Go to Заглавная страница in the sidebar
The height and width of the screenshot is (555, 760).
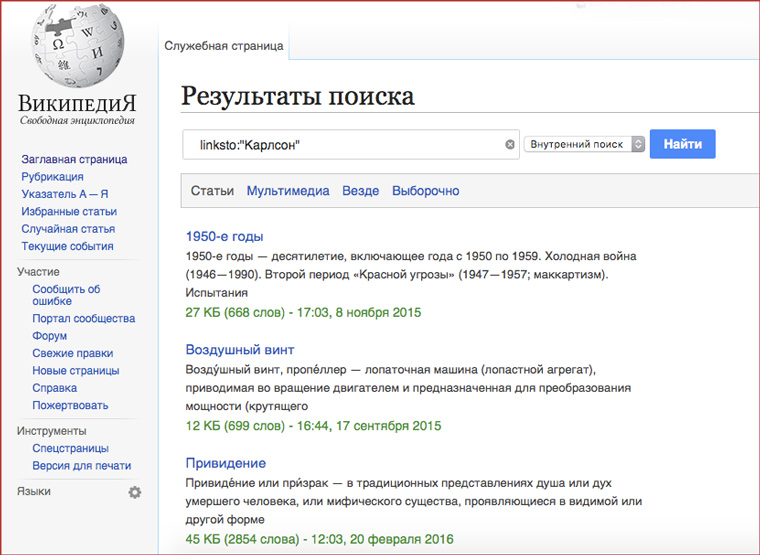tap(74, 159)
